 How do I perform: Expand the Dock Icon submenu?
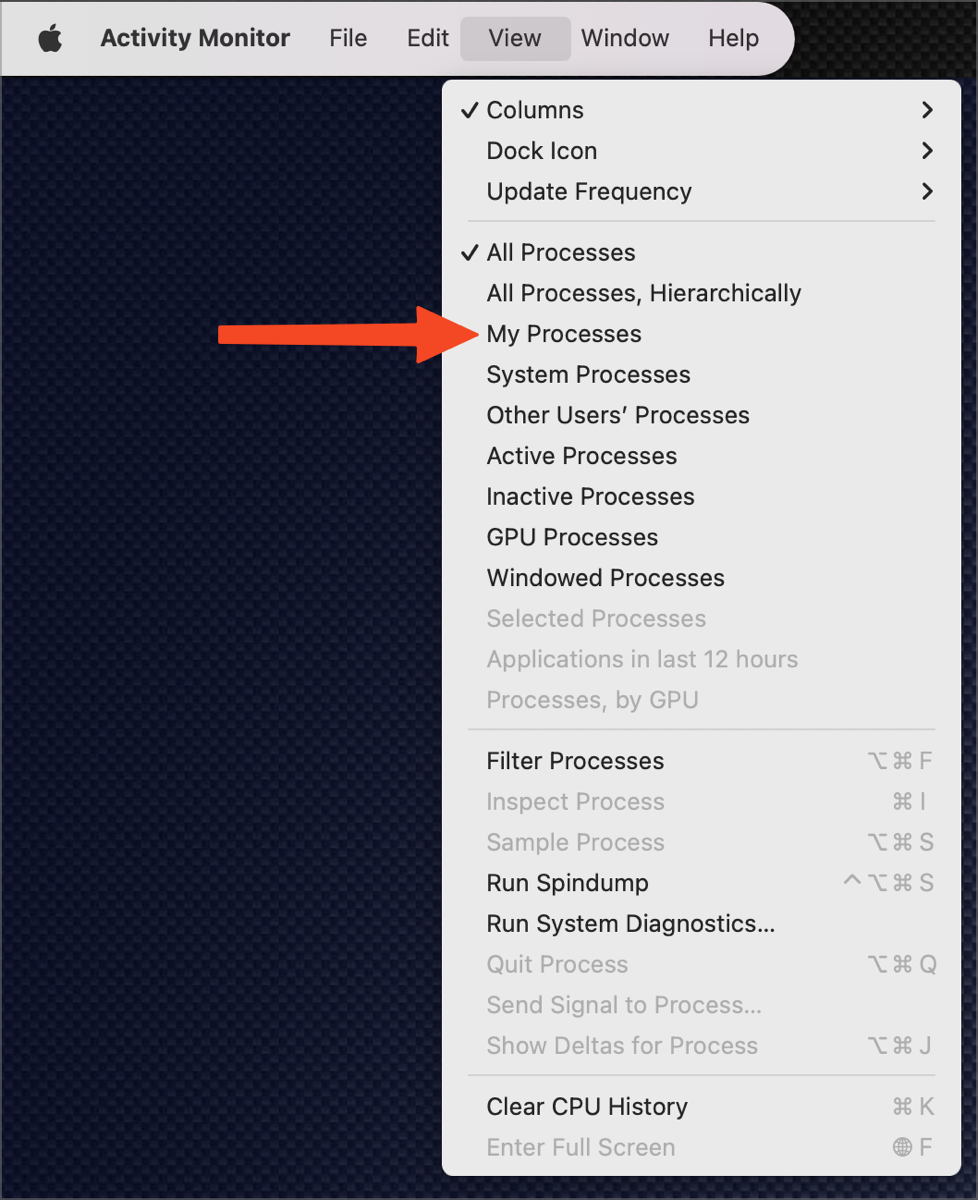(541, 151)
